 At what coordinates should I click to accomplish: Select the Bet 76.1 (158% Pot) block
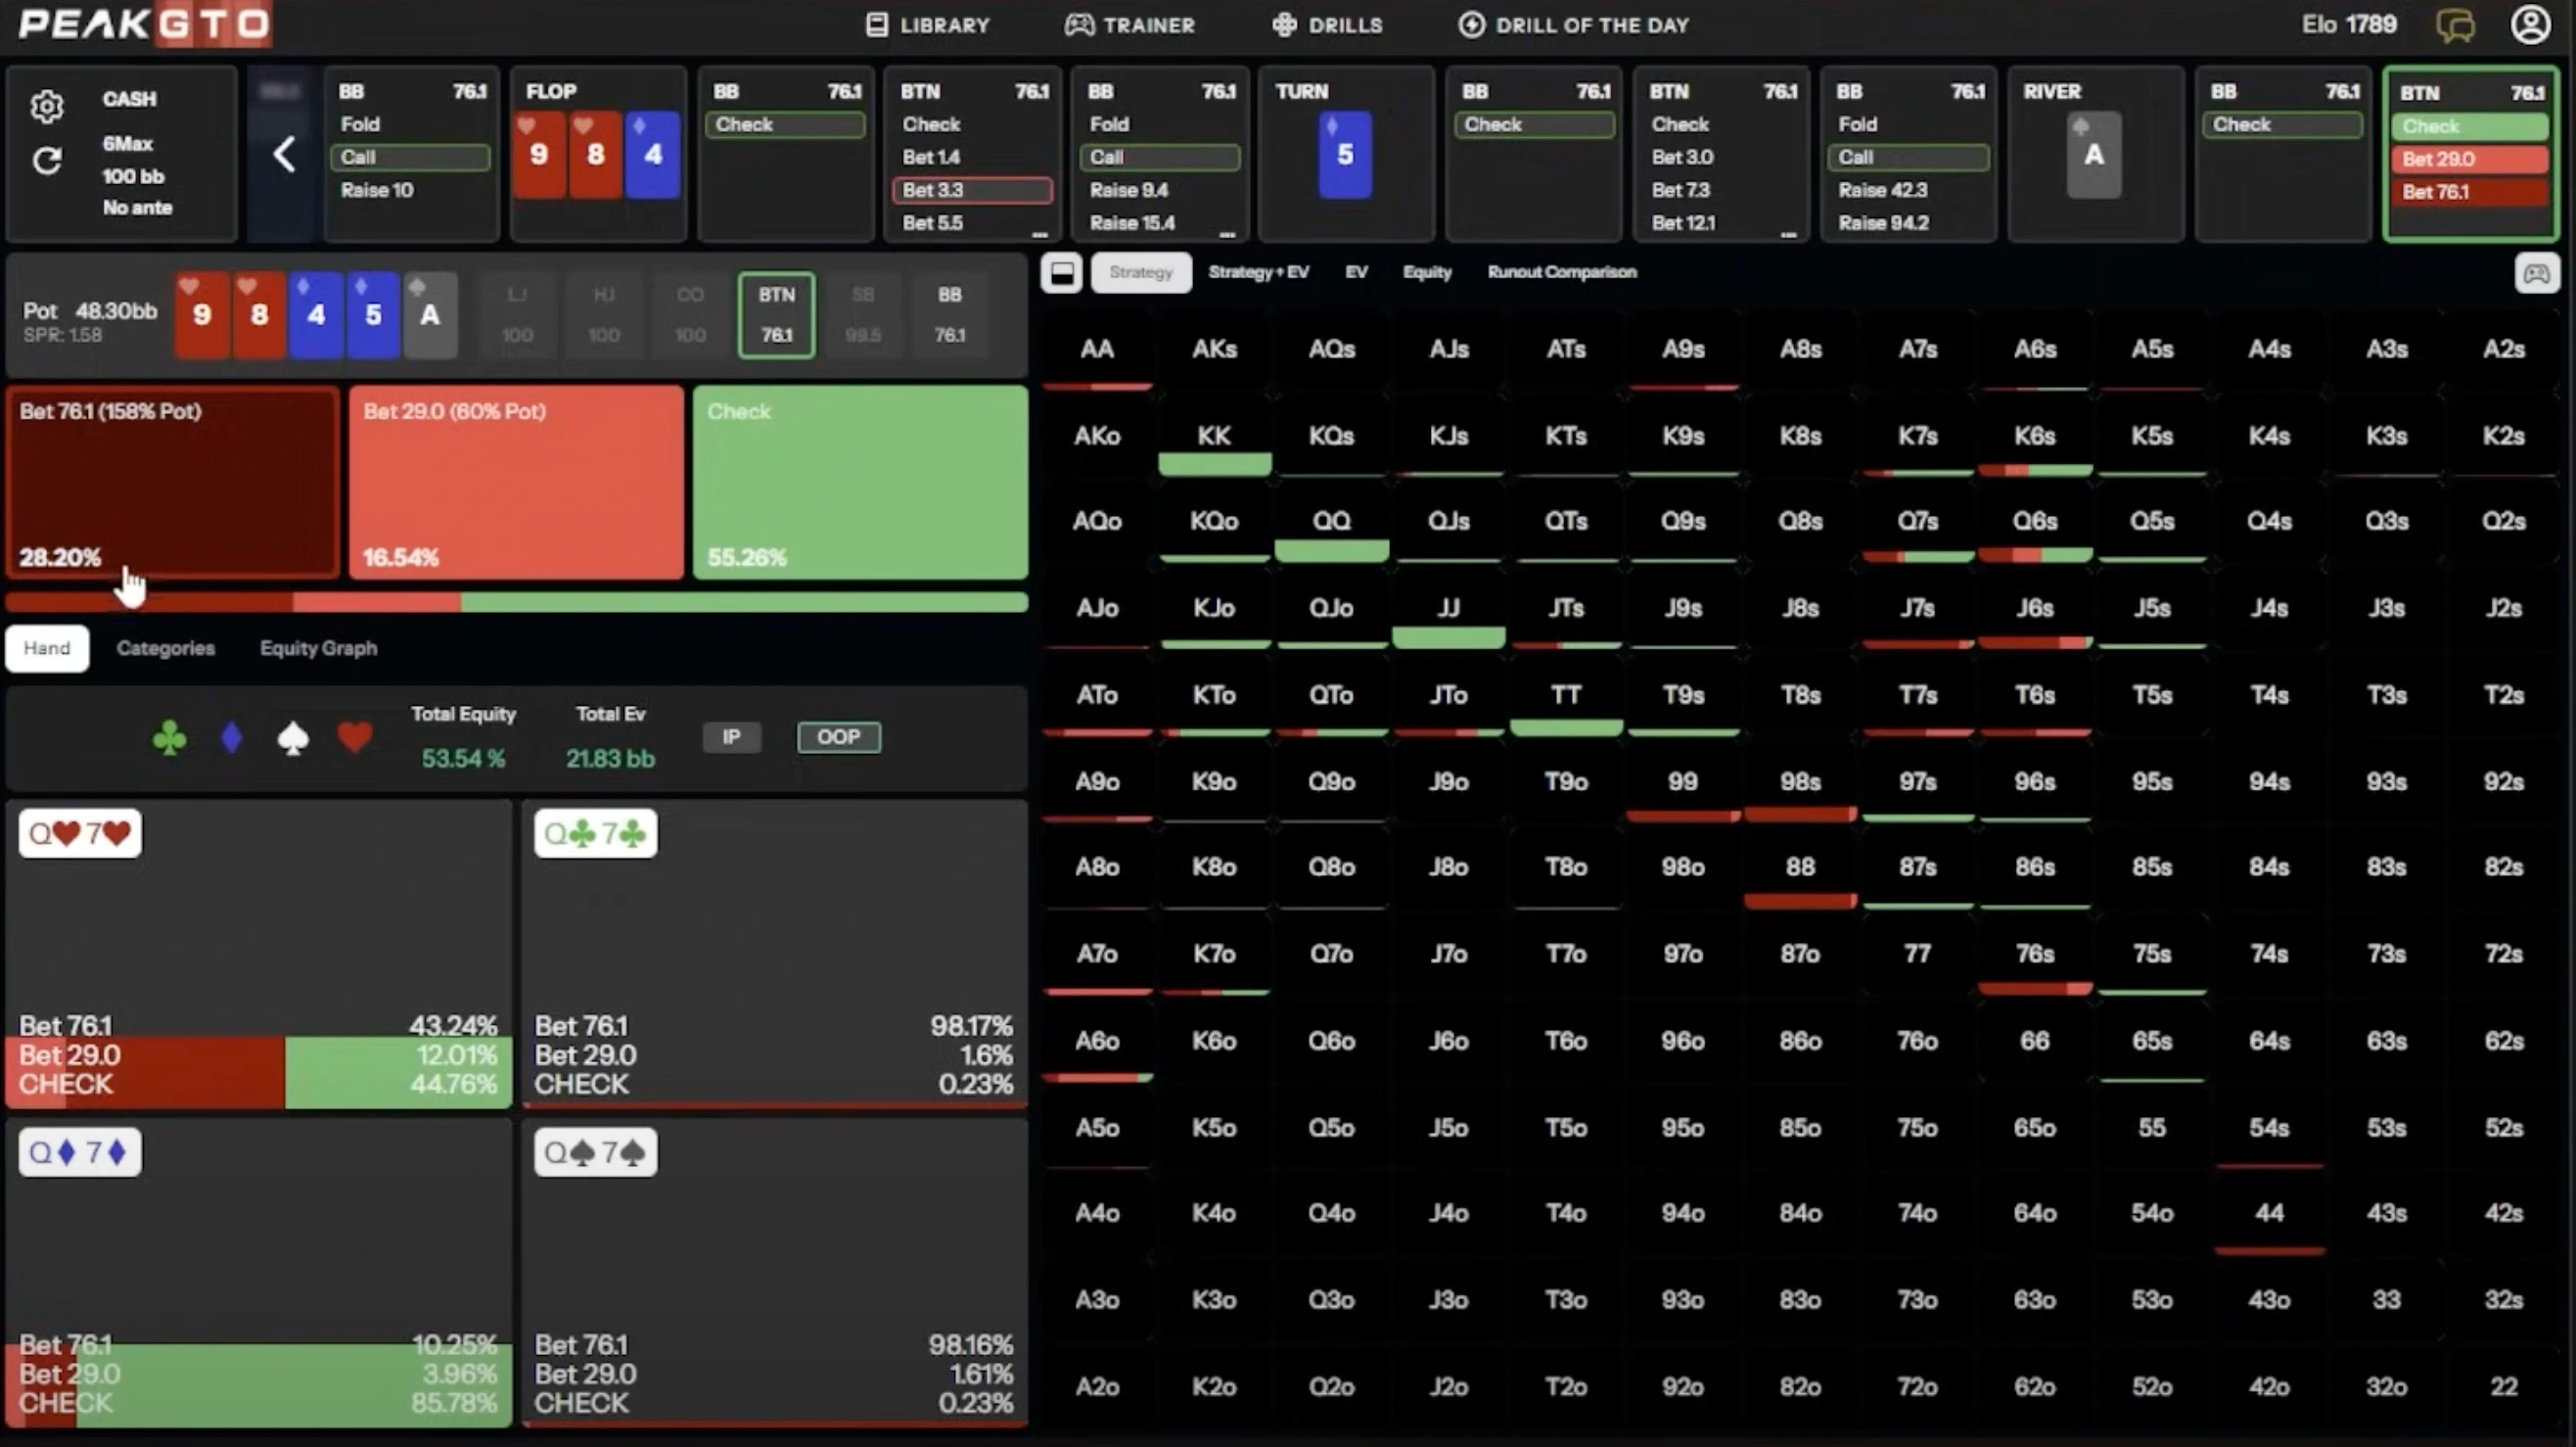(173, 482)
